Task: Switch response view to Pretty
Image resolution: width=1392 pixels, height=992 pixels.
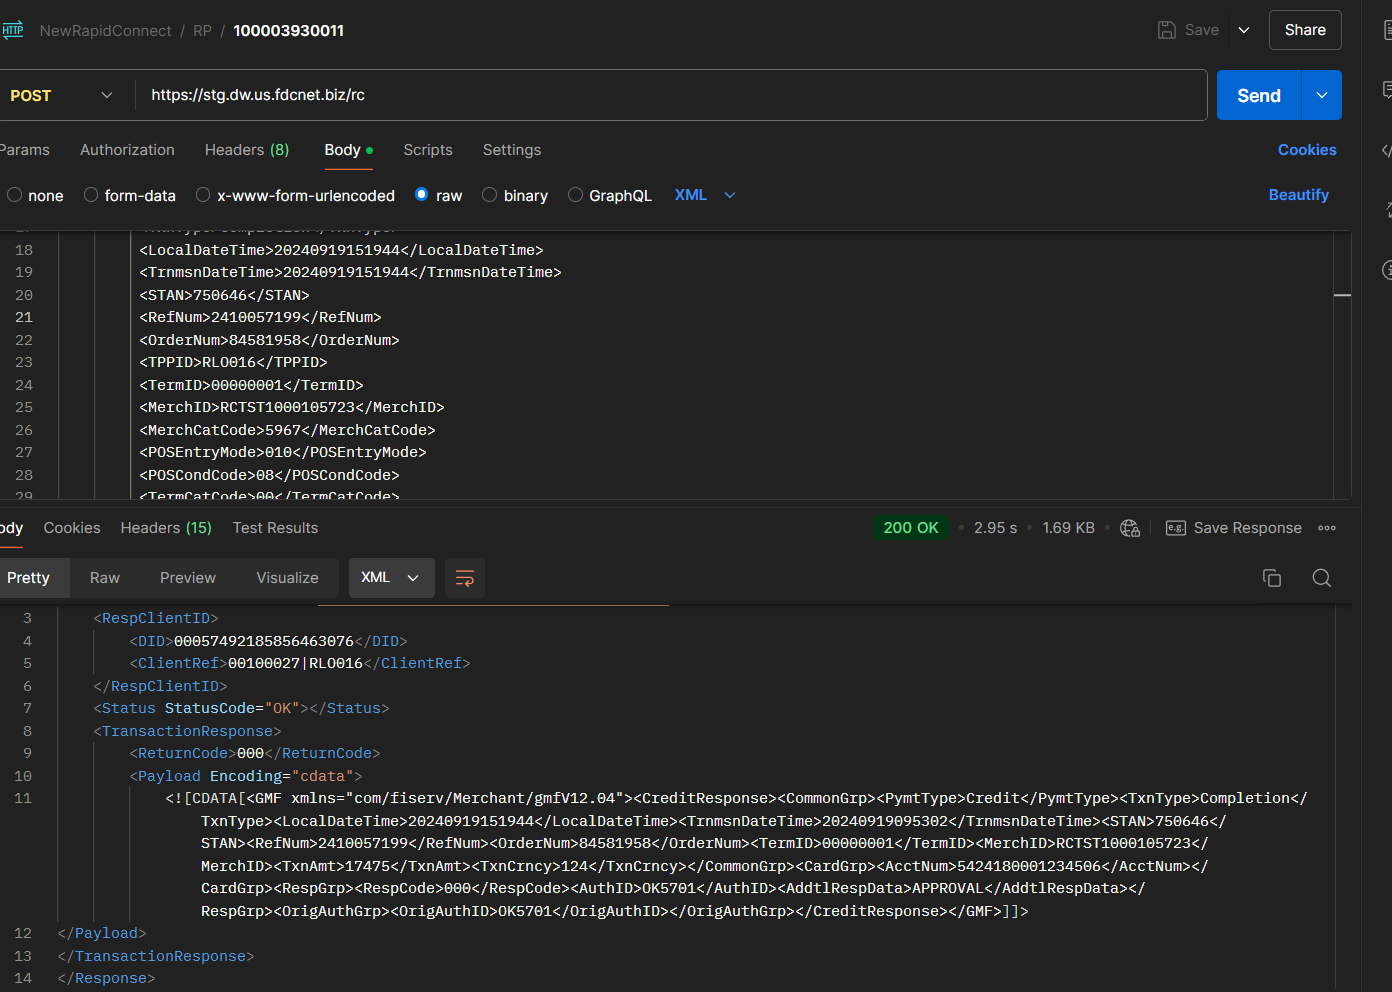Action: tap(28, 578)
